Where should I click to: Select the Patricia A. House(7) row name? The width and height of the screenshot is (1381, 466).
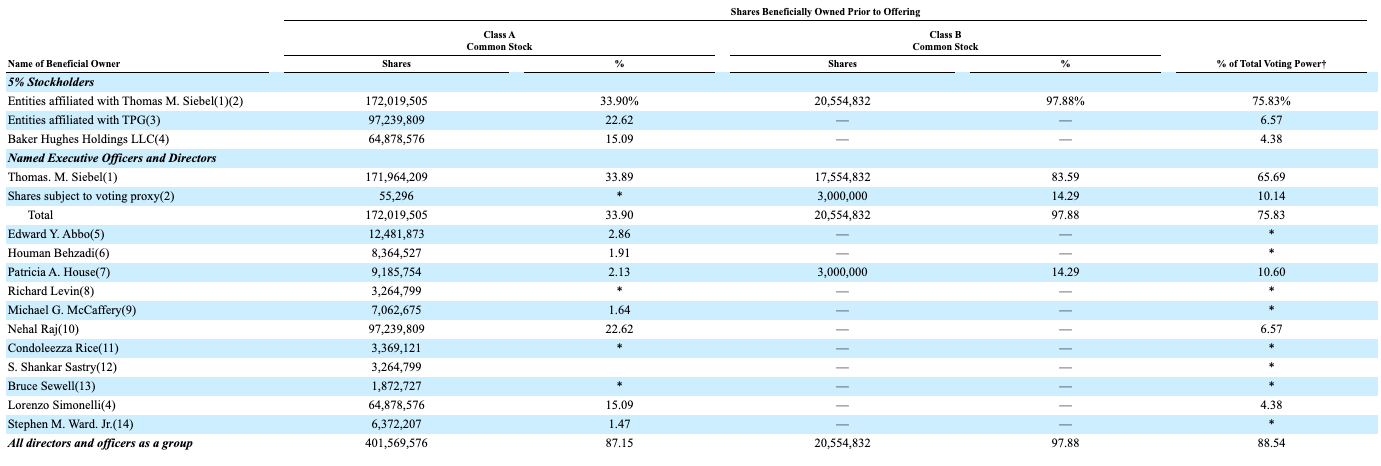click(59, 272)
